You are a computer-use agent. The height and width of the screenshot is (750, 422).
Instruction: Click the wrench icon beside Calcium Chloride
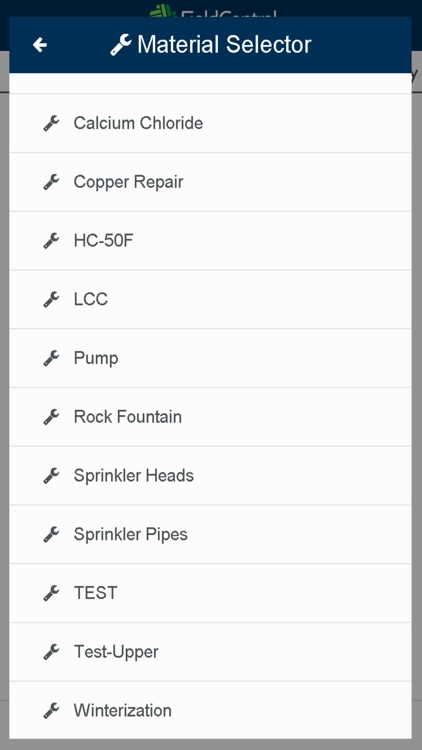(x=51, y=123)
